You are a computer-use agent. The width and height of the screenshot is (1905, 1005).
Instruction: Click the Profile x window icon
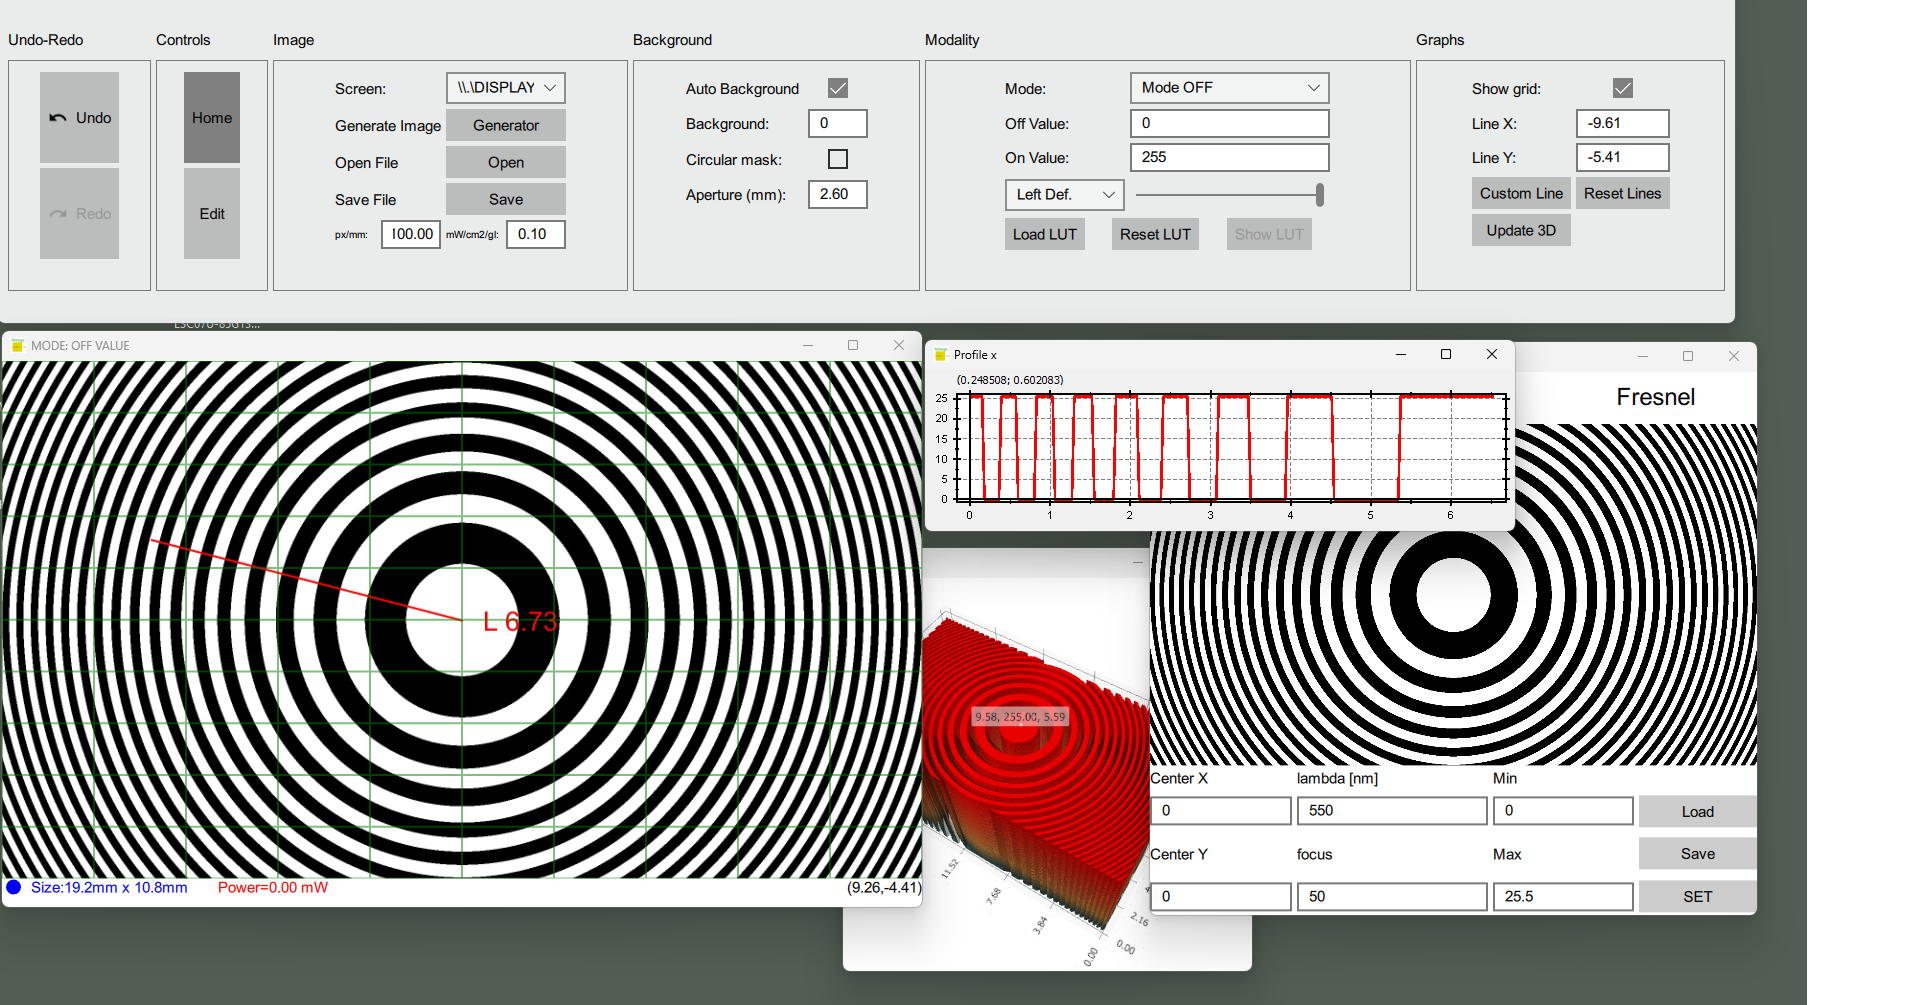(x=941, y=354)
